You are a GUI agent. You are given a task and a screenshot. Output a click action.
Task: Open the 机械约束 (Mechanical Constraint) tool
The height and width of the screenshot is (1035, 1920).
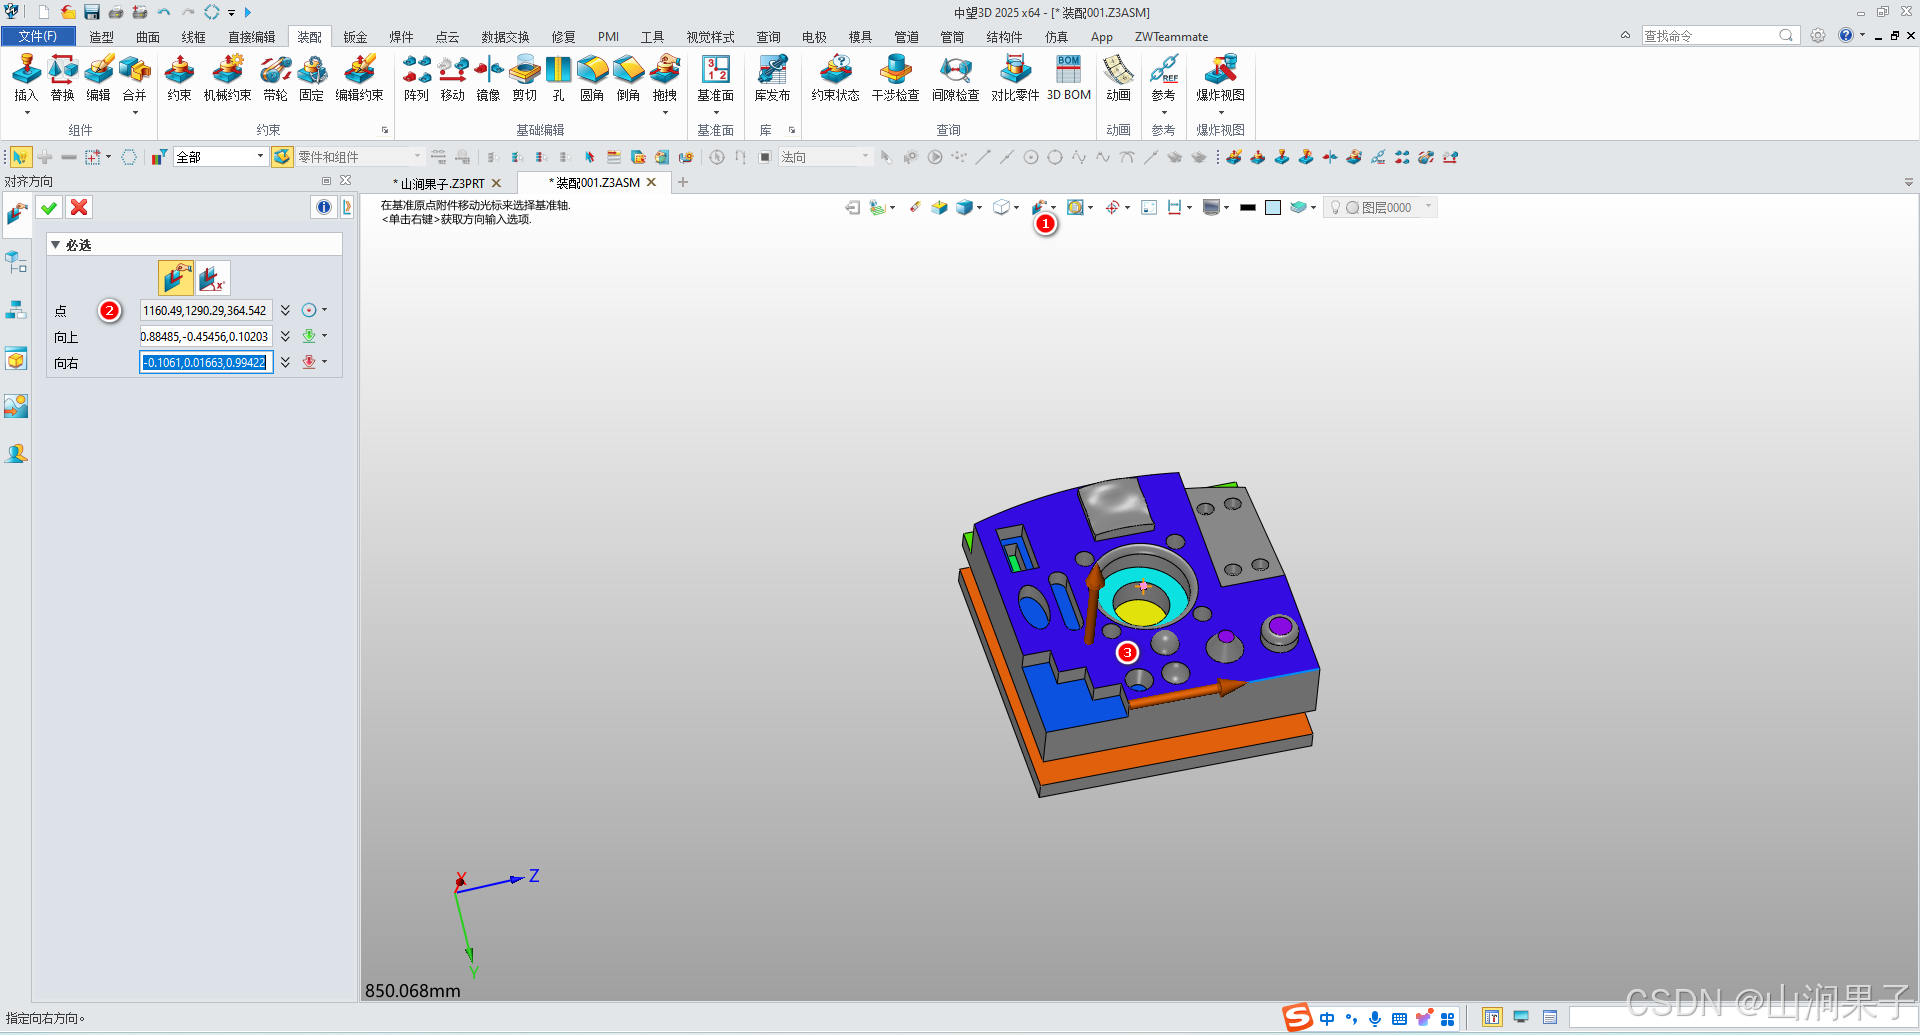pos(227,80)
